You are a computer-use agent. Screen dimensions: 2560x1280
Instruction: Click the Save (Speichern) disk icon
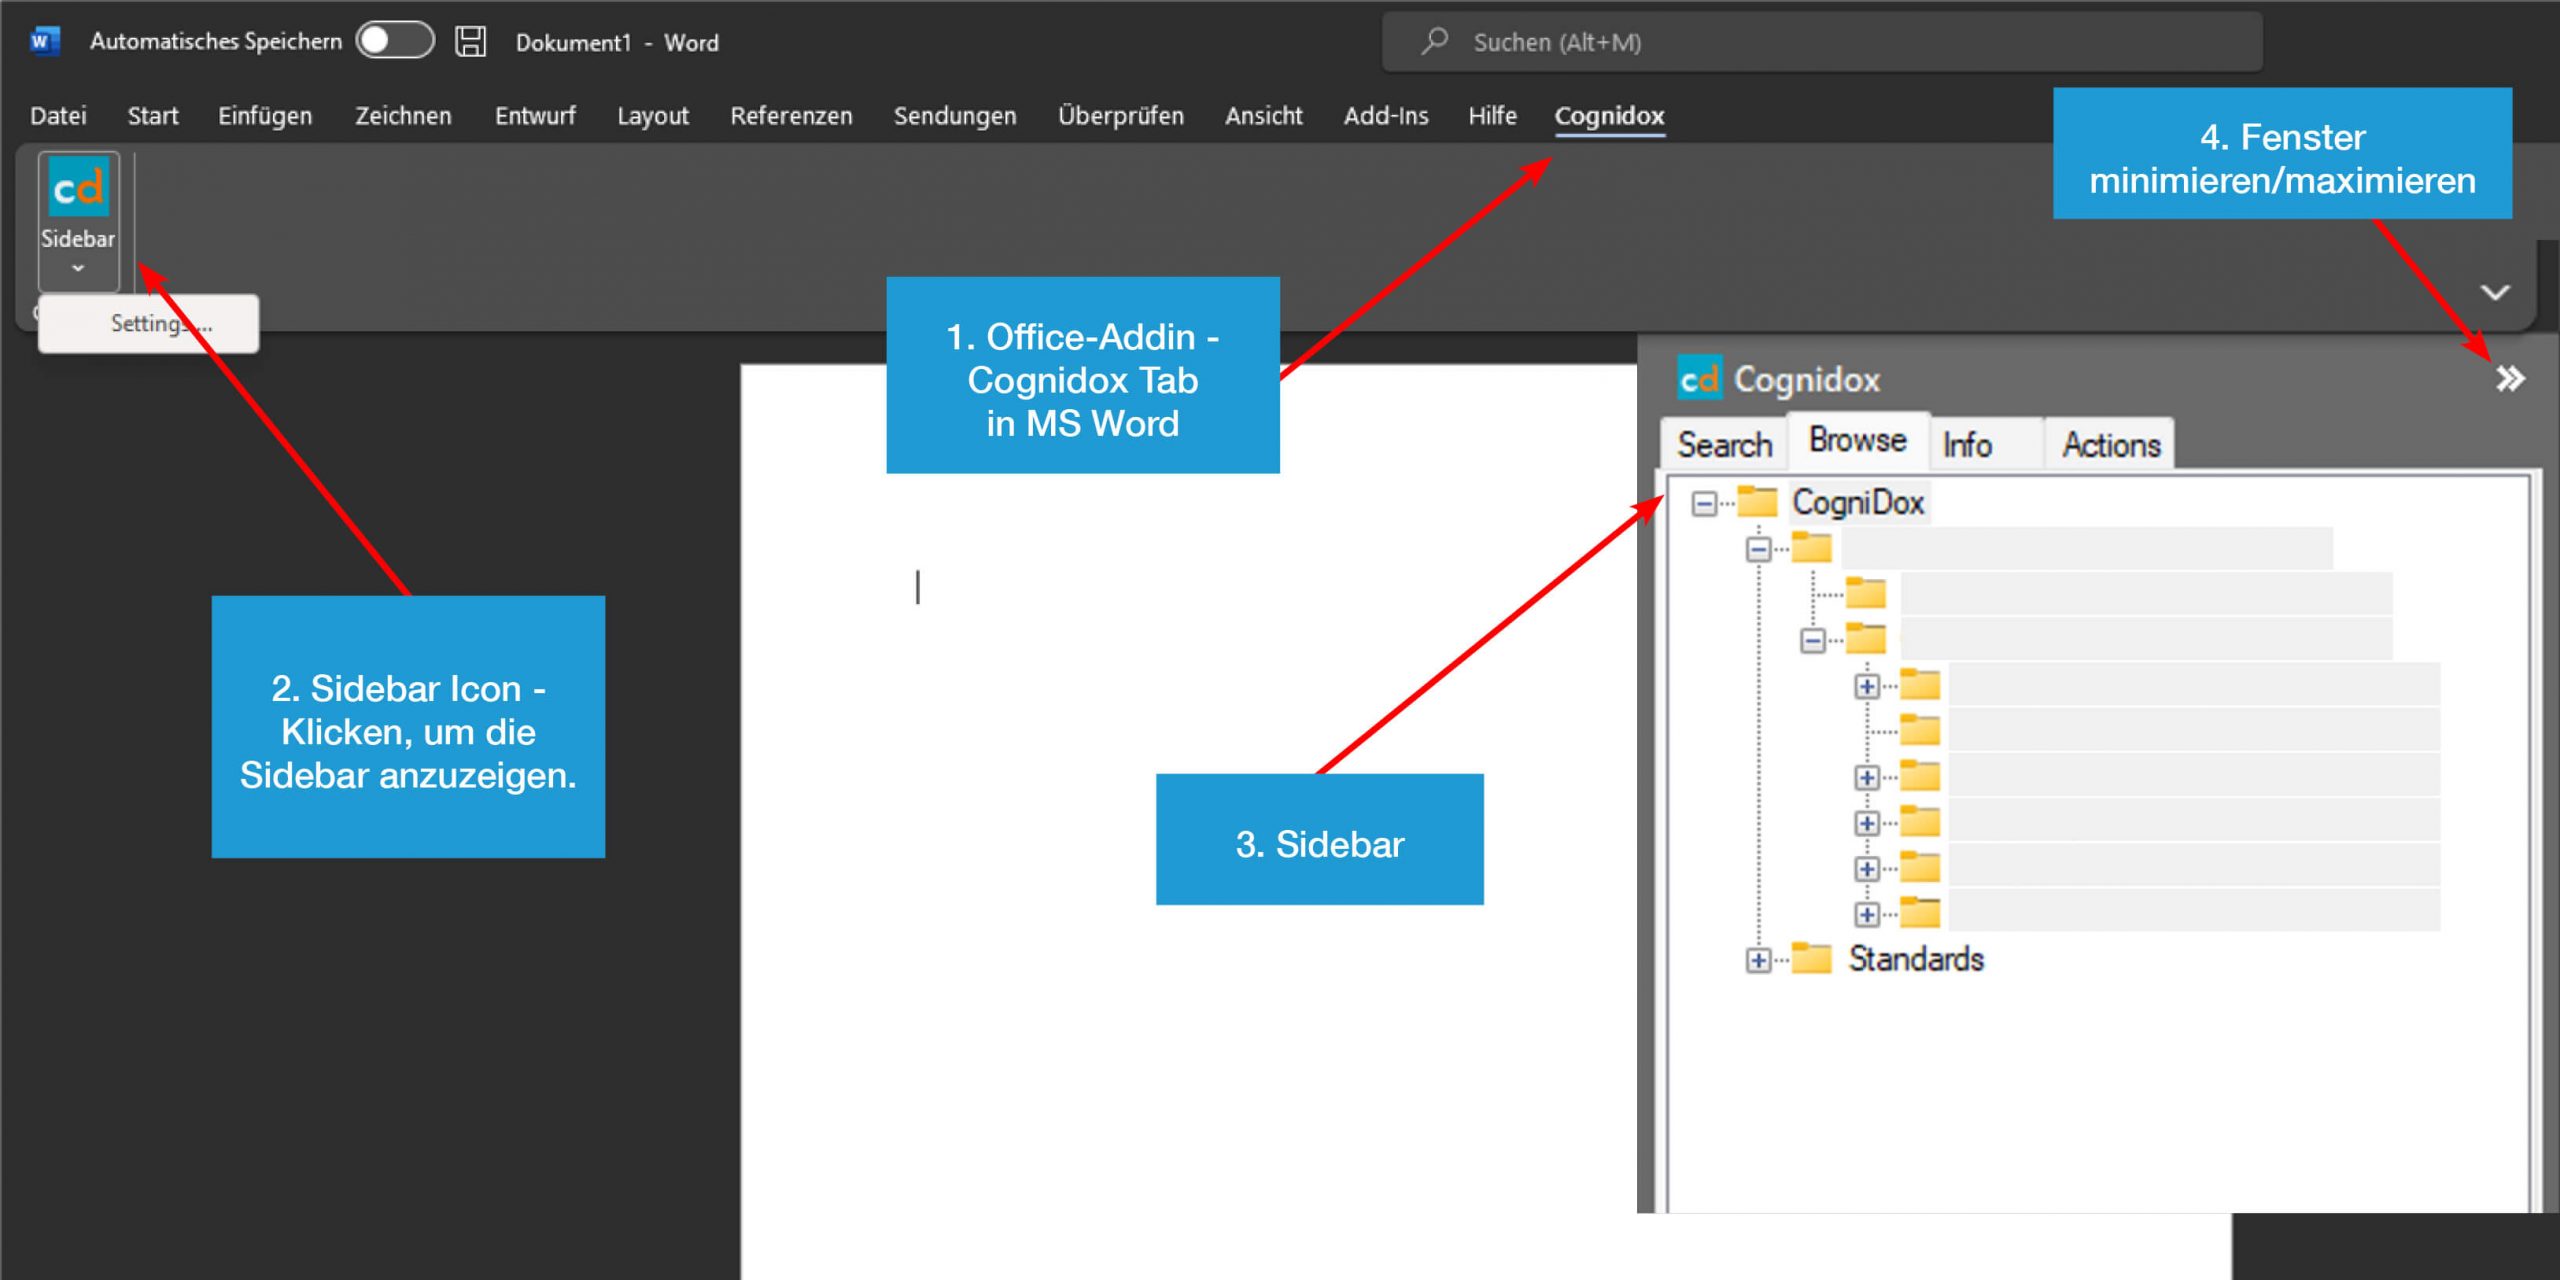coord(470,41)
